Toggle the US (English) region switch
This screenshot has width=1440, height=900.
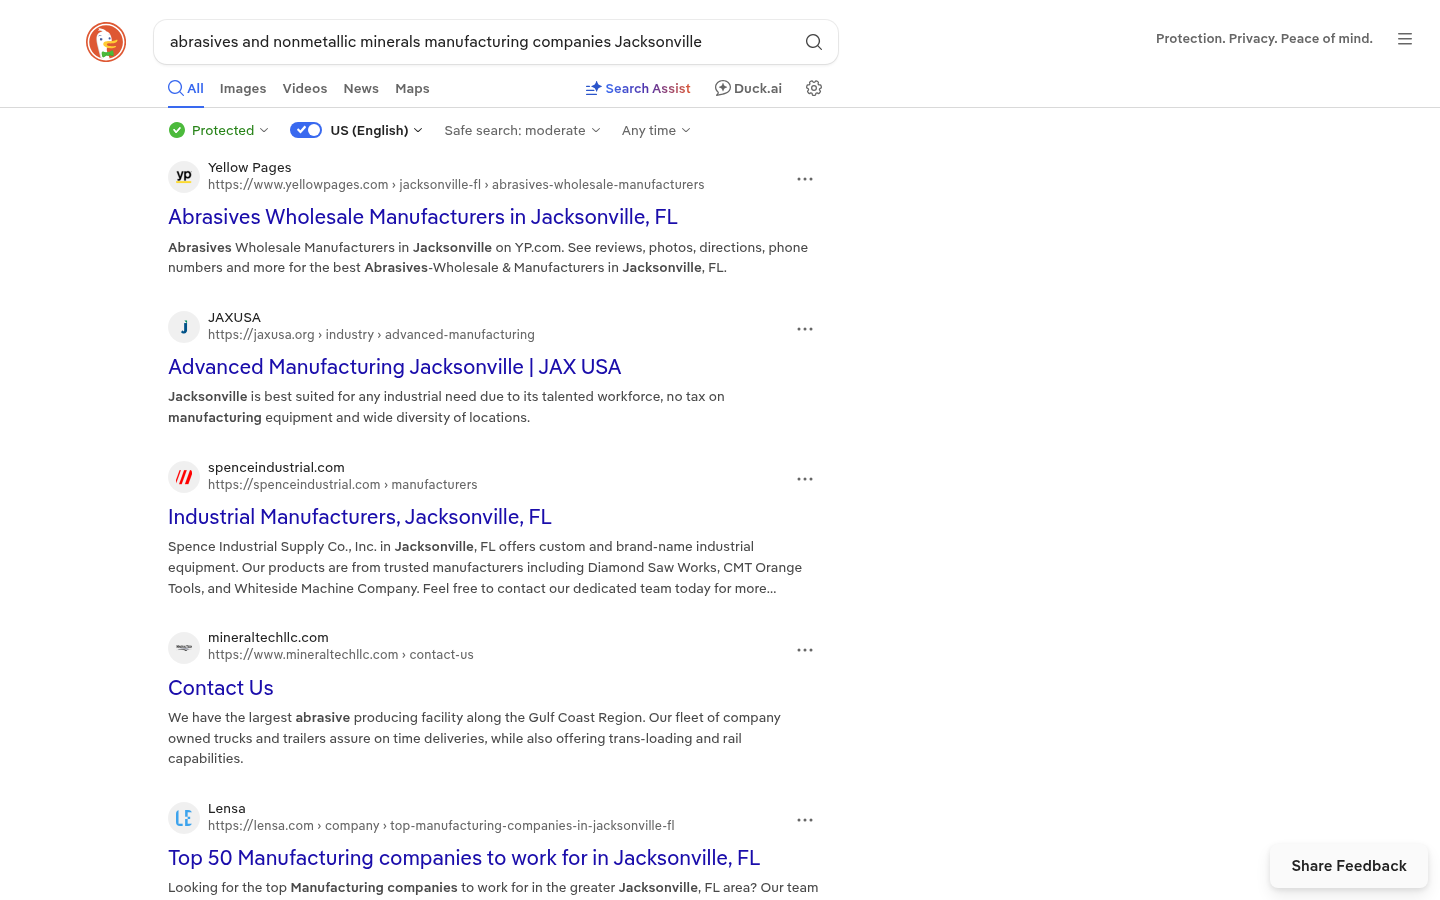coord(306,130)
